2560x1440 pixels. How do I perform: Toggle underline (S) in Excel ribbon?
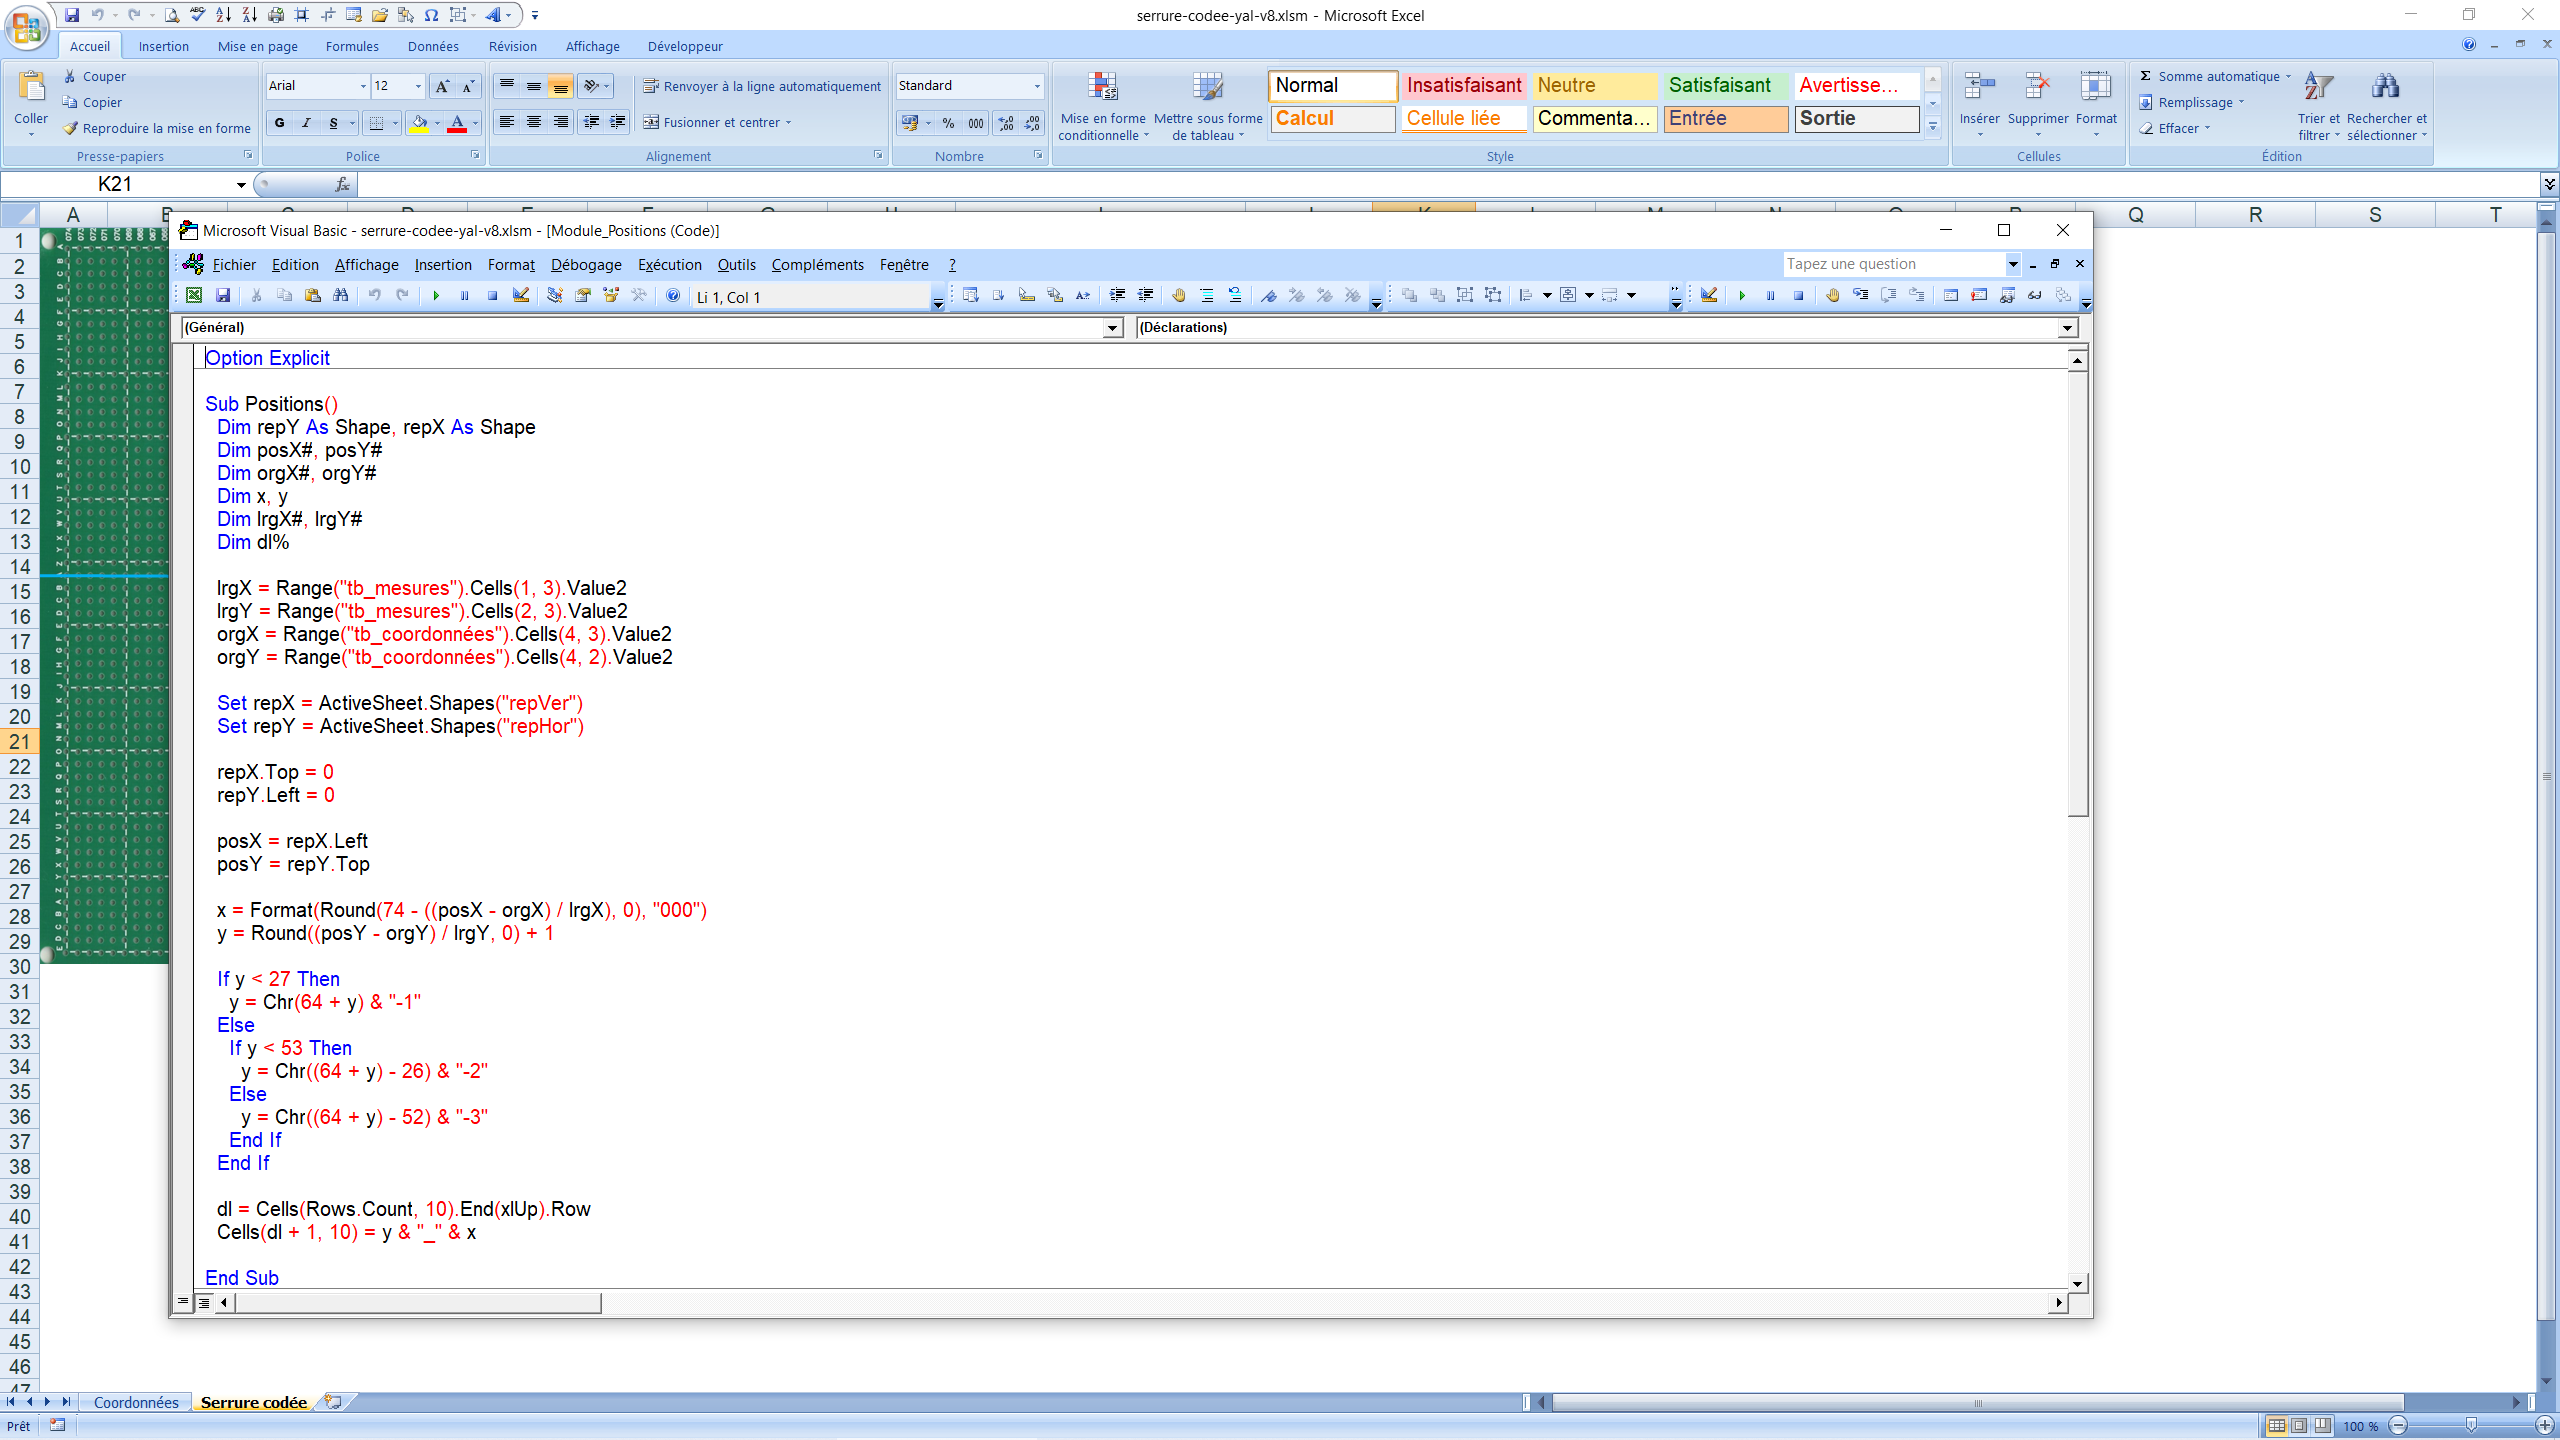(x=333, y=123)
